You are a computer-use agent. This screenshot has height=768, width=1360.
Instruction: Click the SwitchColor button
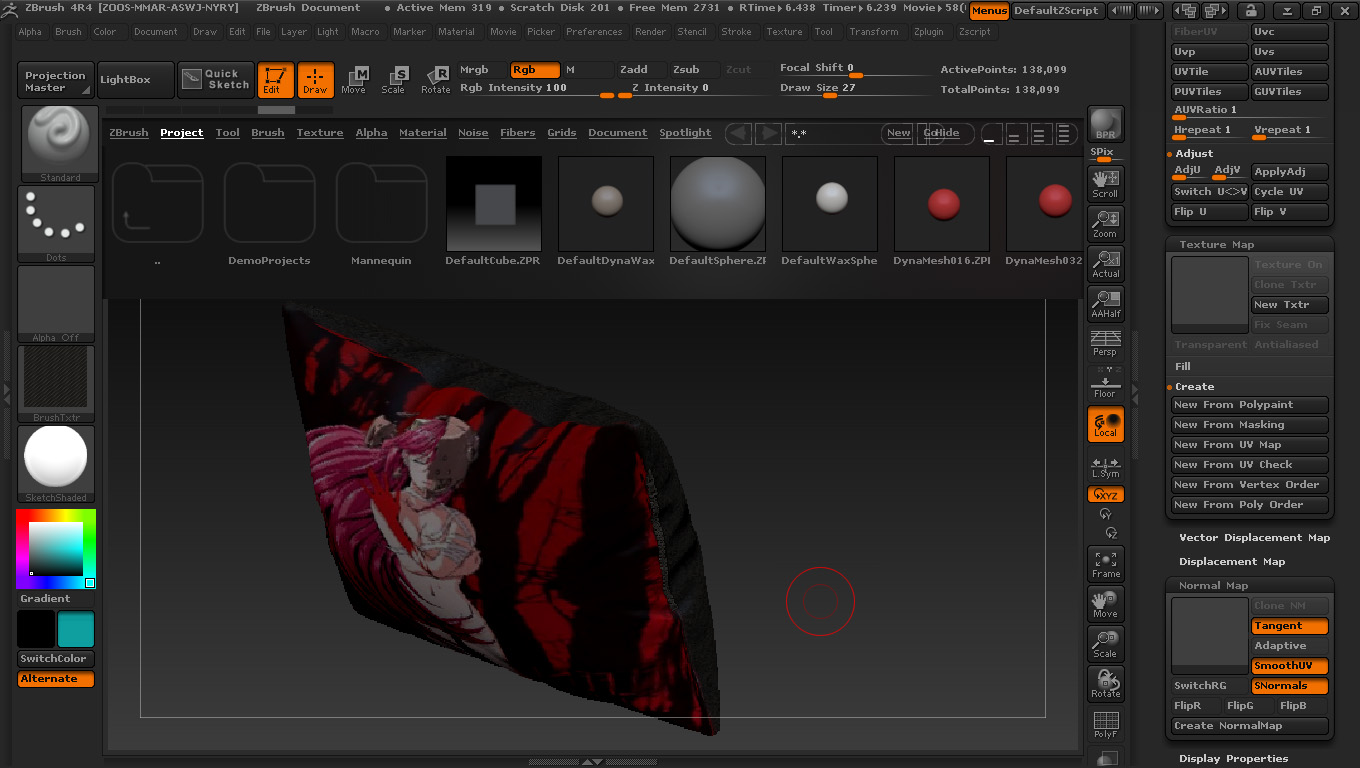click(x=56, y=659)
